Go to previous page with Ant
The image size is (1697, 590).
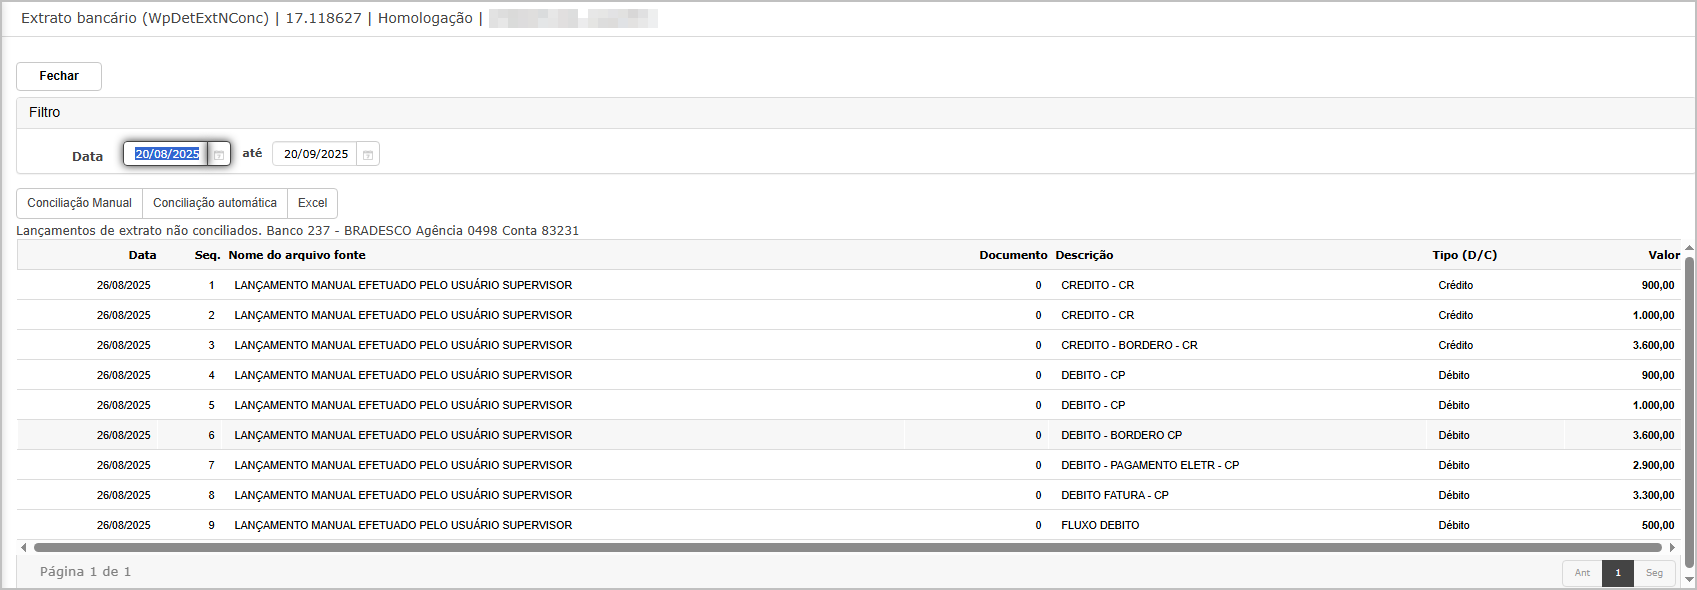1582,573
